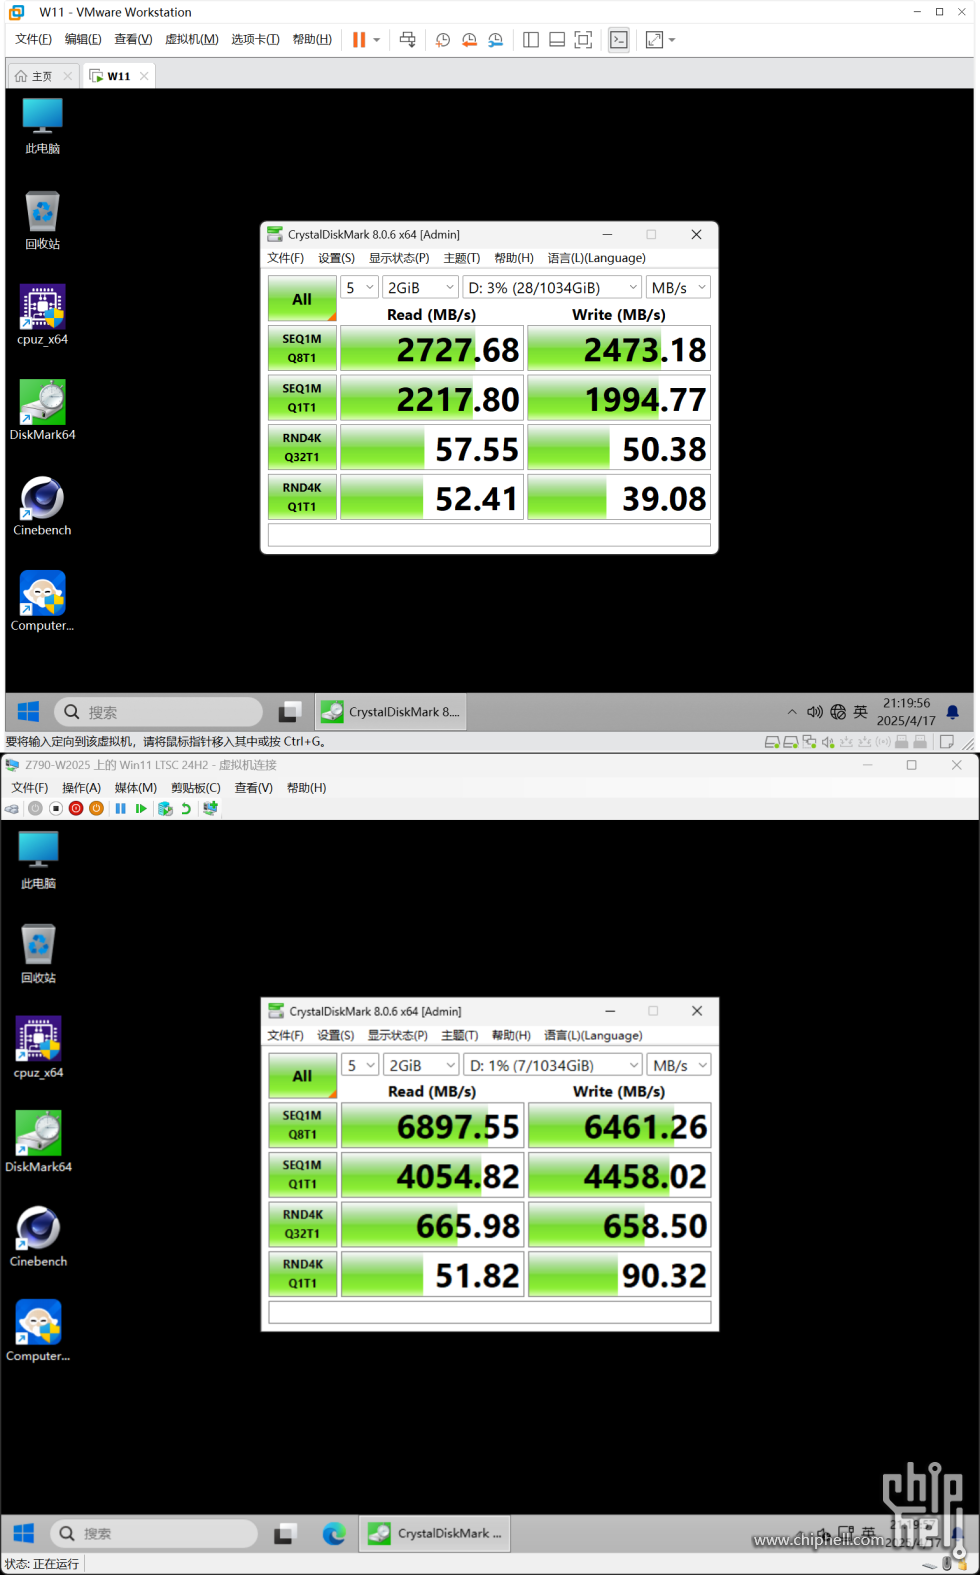The image size is (980, 1575).
Task: Revert to snapshot in the VMware toolbar
Action: pos(469,40)
